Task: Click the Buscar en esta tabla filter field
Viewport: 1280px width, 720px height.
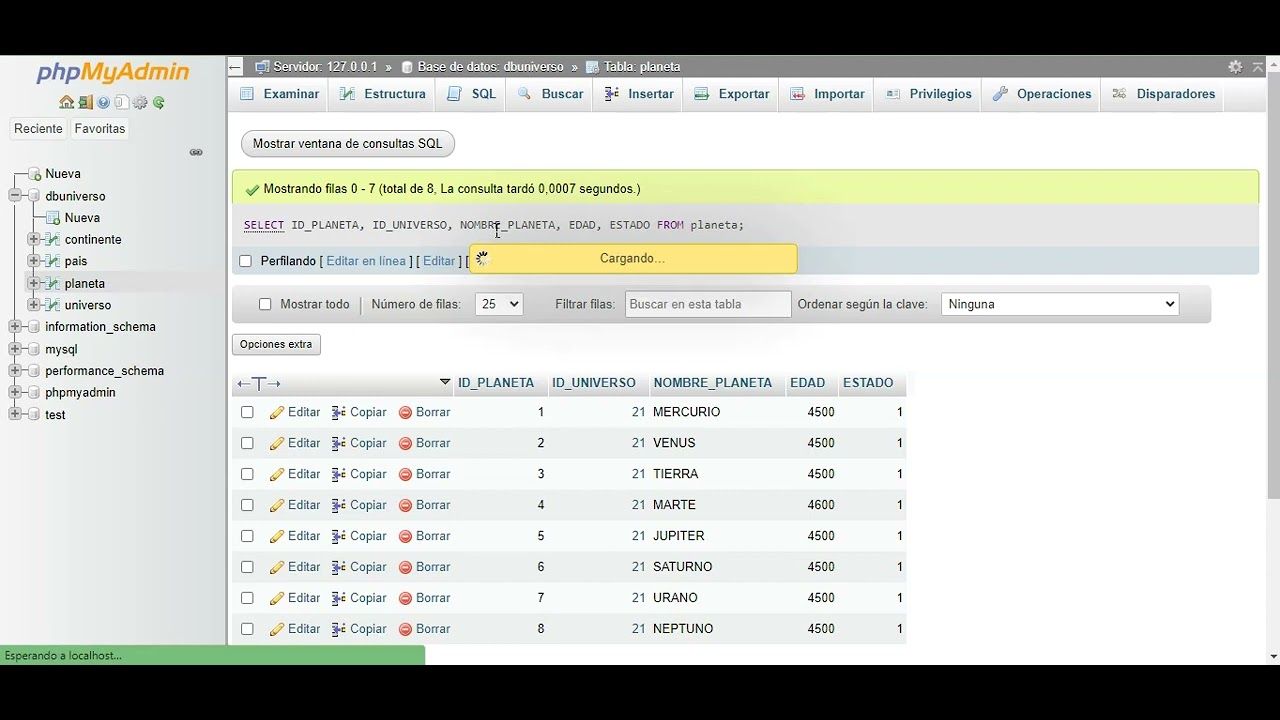Action: coord(708,304)
